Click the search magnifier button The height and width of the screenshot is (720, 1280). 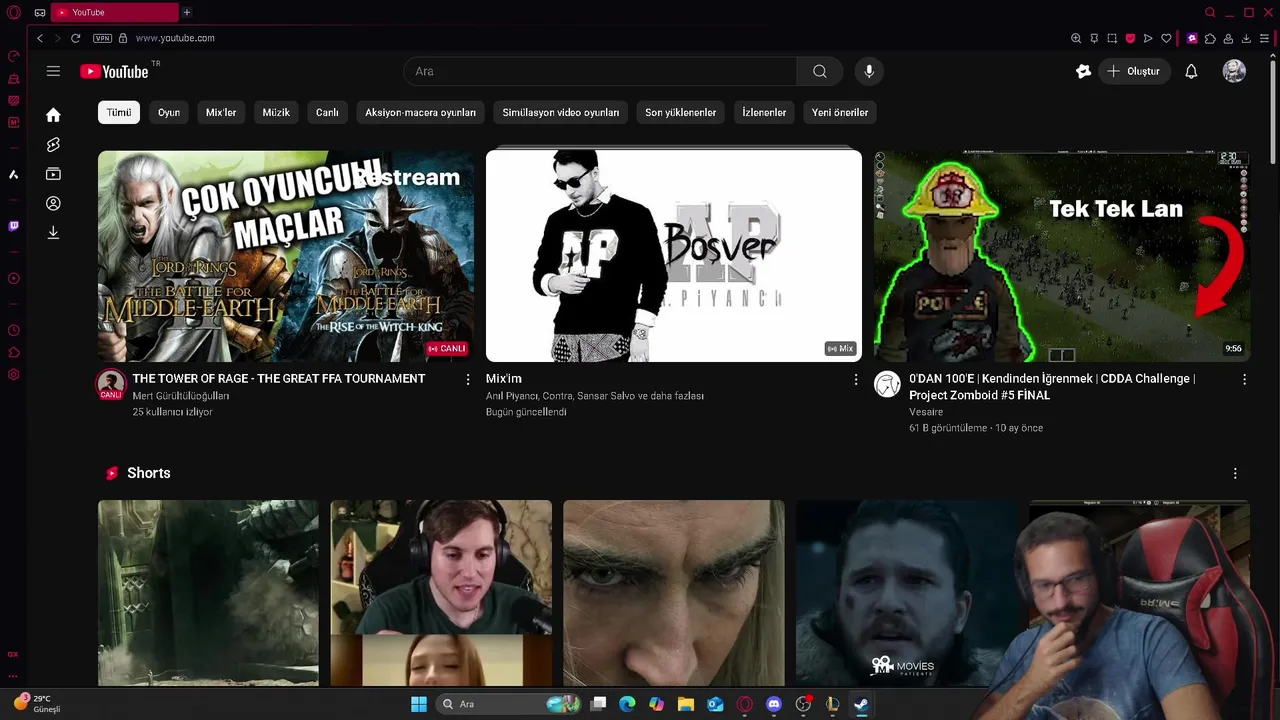[x=819, y=71]
